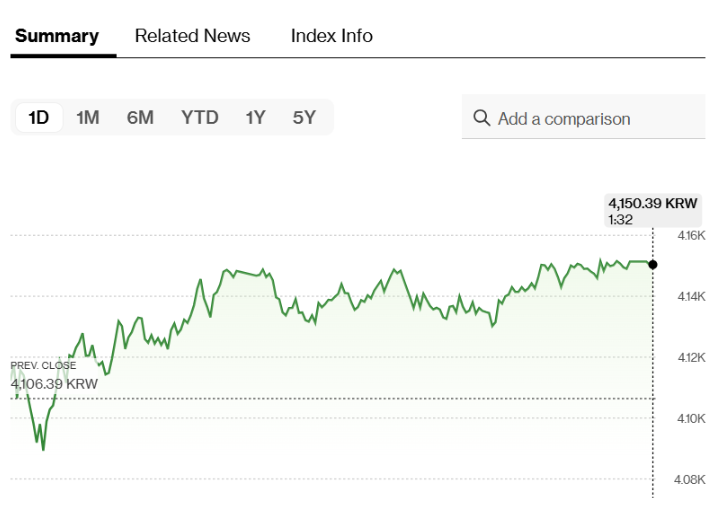Click the magnifying glass search icon
The image size is (711, 509).
481,119
